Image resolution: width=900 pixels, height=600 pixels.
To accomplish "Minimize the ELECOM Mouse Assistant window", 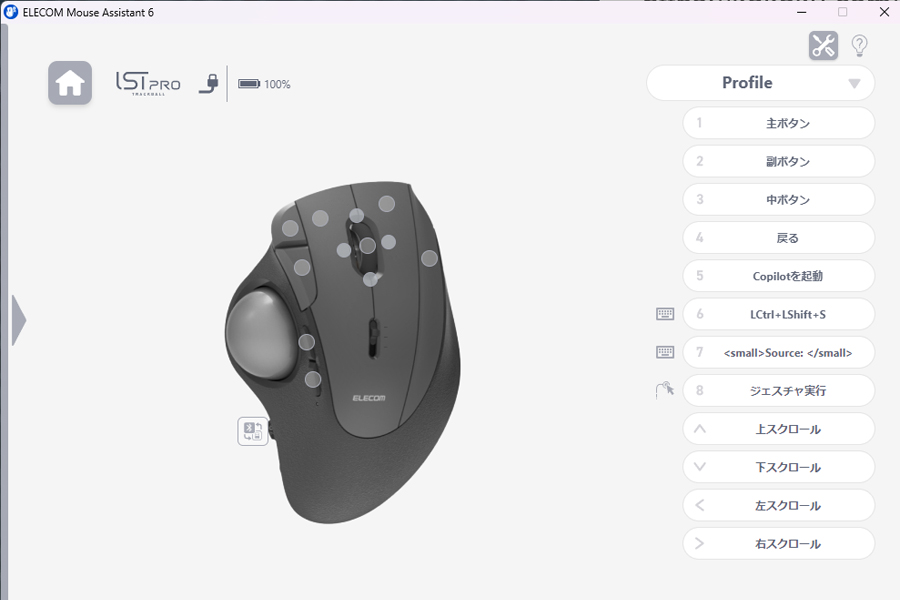I will coord(801,12).
